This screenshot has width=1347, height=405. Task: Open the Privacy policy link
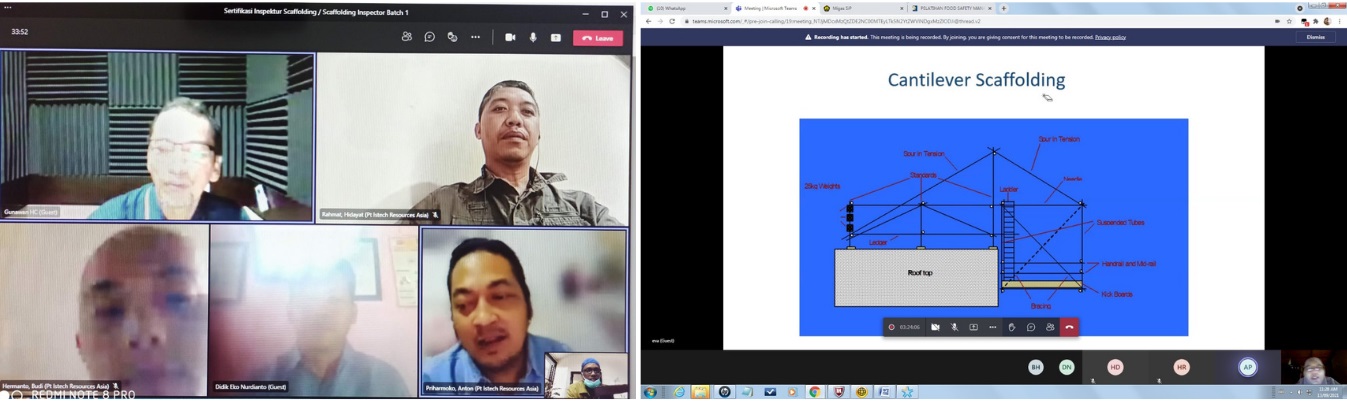[1110, 37]
